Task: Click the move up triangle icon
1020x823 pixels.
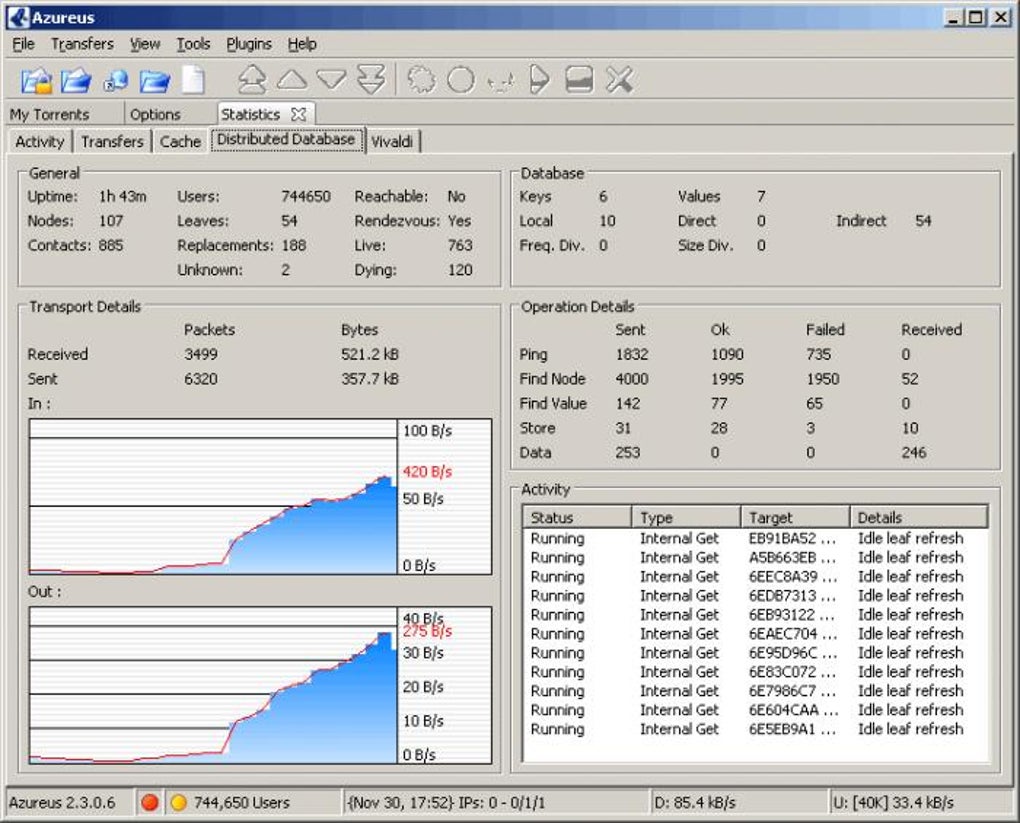Action: pyautogui.click(x=291, y=80)
